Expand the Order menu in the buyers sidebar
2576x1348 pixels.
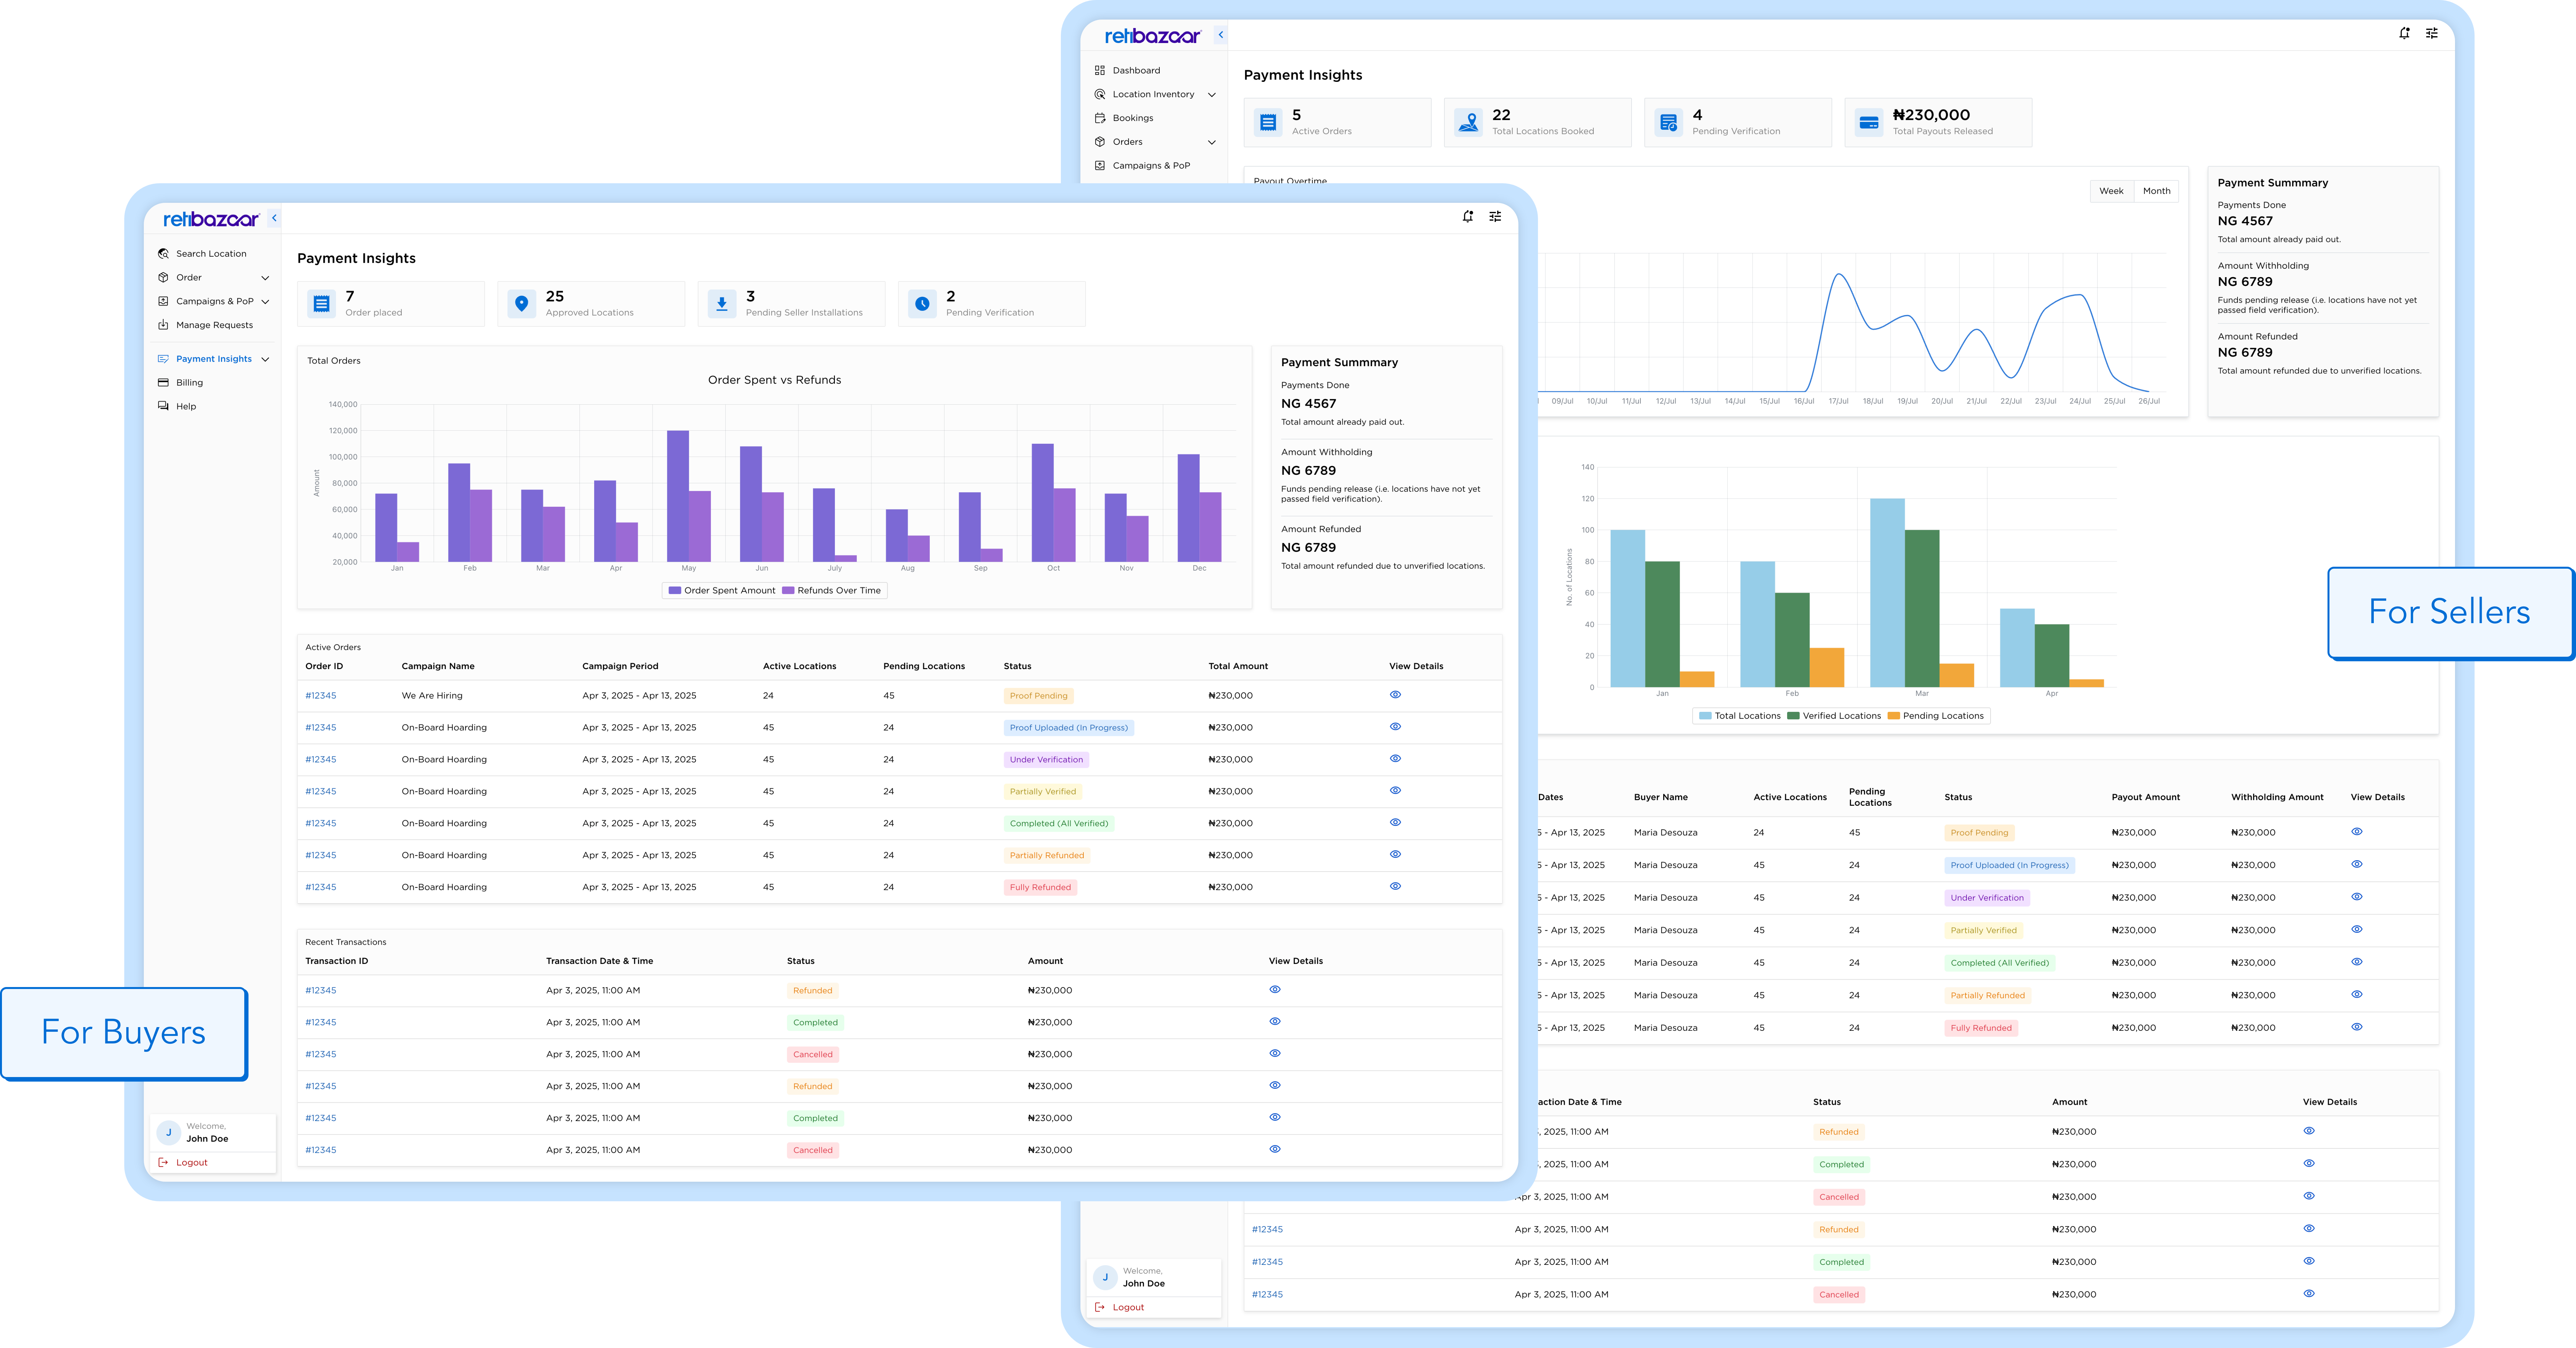click(x=265, y=278)
